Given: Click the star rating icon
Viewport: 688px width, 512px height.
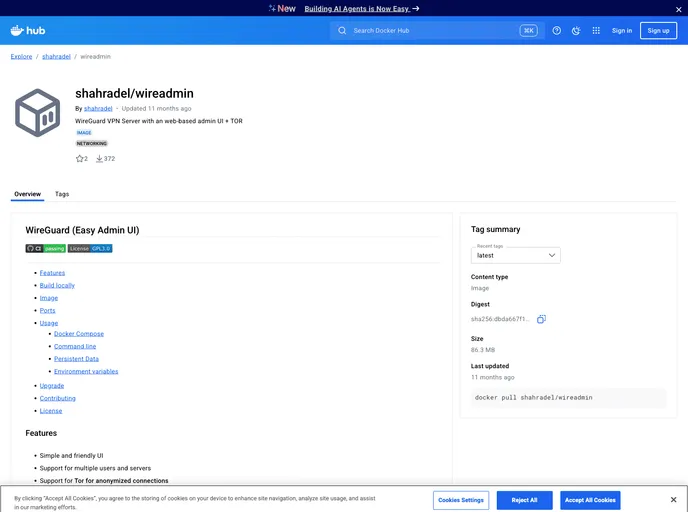Looking at the screenshot, I should (x=79, y=158).
